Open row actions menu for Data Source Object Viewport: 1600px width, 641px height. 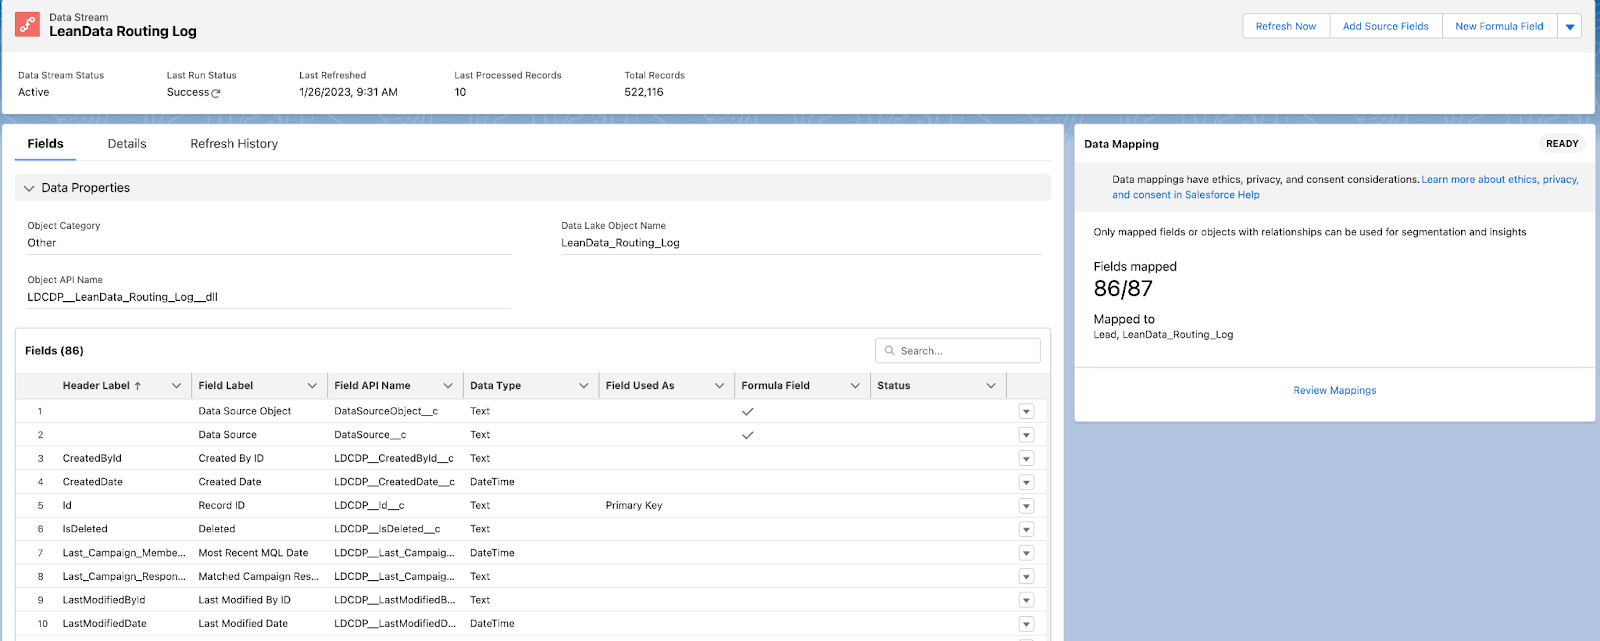click(1026, 411)
